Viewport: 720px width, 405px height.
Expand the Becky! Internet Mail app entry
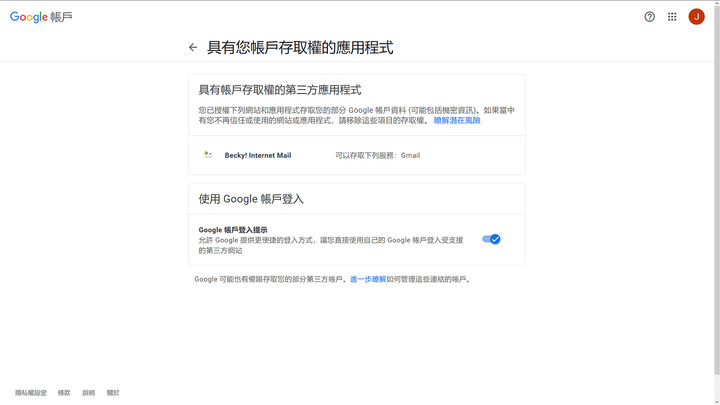[x=357, y=155]
